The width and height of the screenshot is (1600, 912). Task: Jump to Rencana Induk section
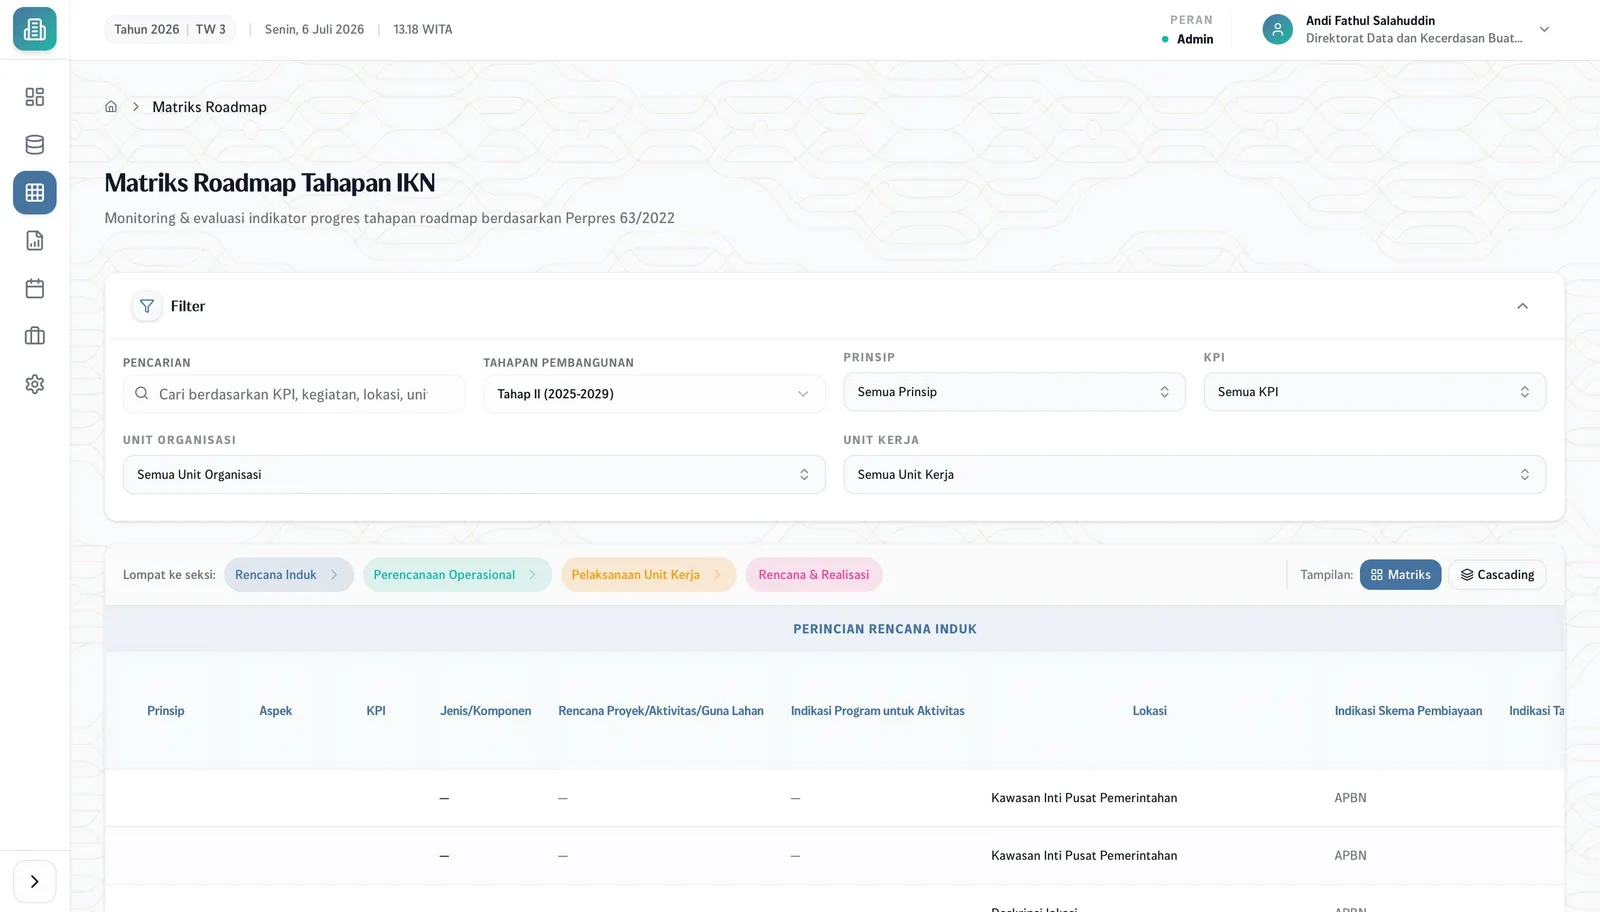288,575
